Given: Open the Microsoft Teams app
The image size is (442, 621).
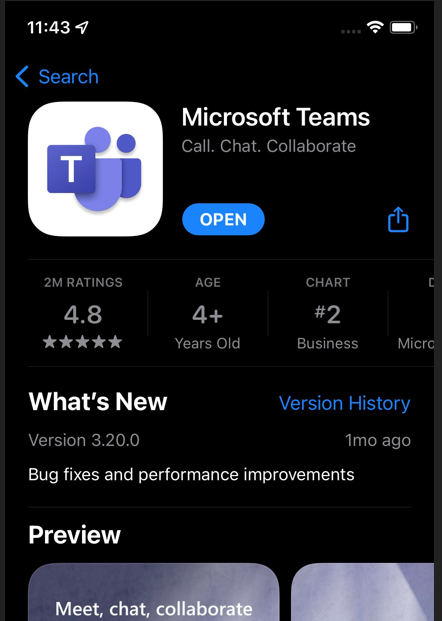Looking at the screenshot, I should [x=223, y=219].
